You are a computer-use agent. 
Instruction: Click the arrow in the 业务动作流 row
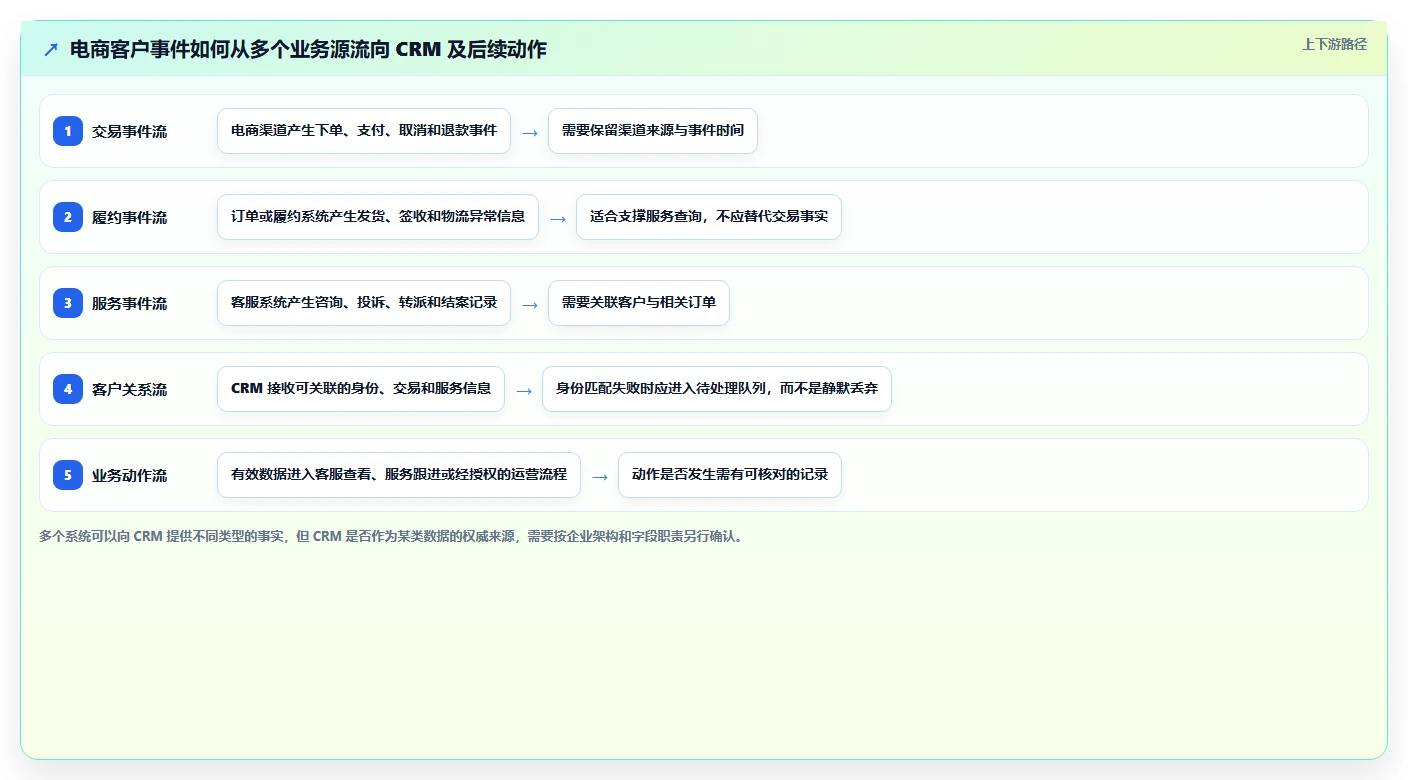(x=600, y=476)
